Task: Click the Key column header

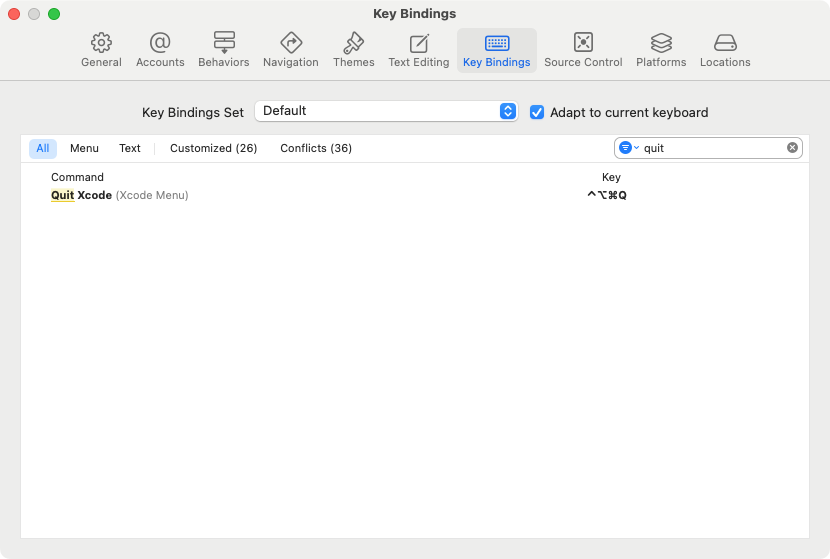Action: coord(611,177)
